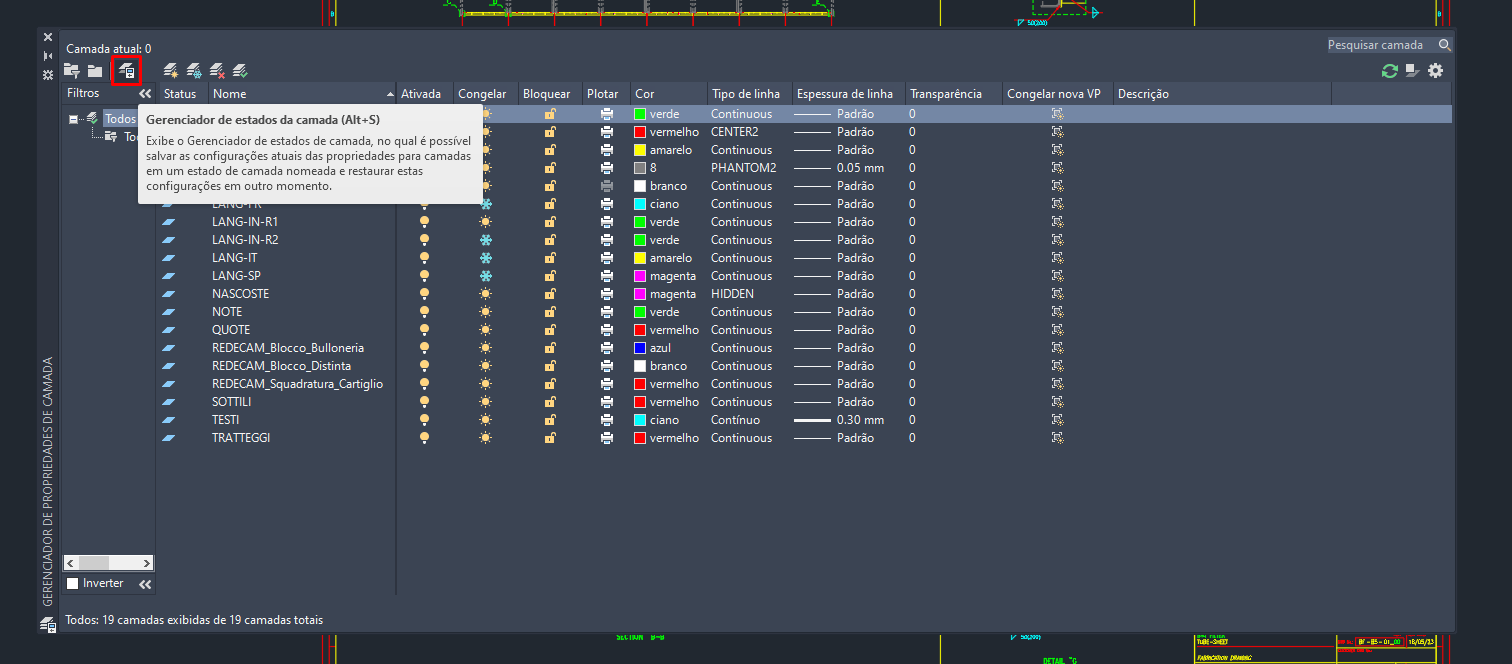Create a new group filter
Screen dimensions: 1512x664
tap(95, 70)
